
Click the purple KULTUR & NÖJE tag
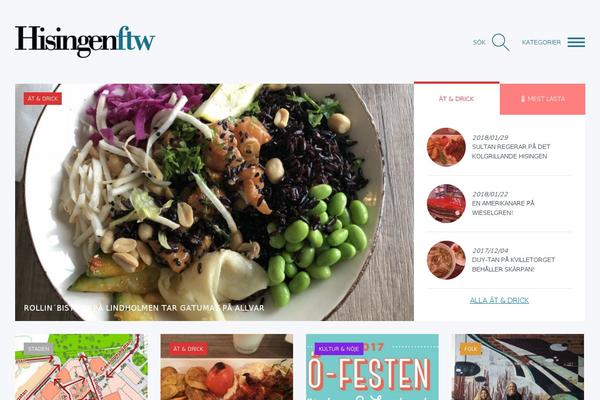tap(339, 349)
